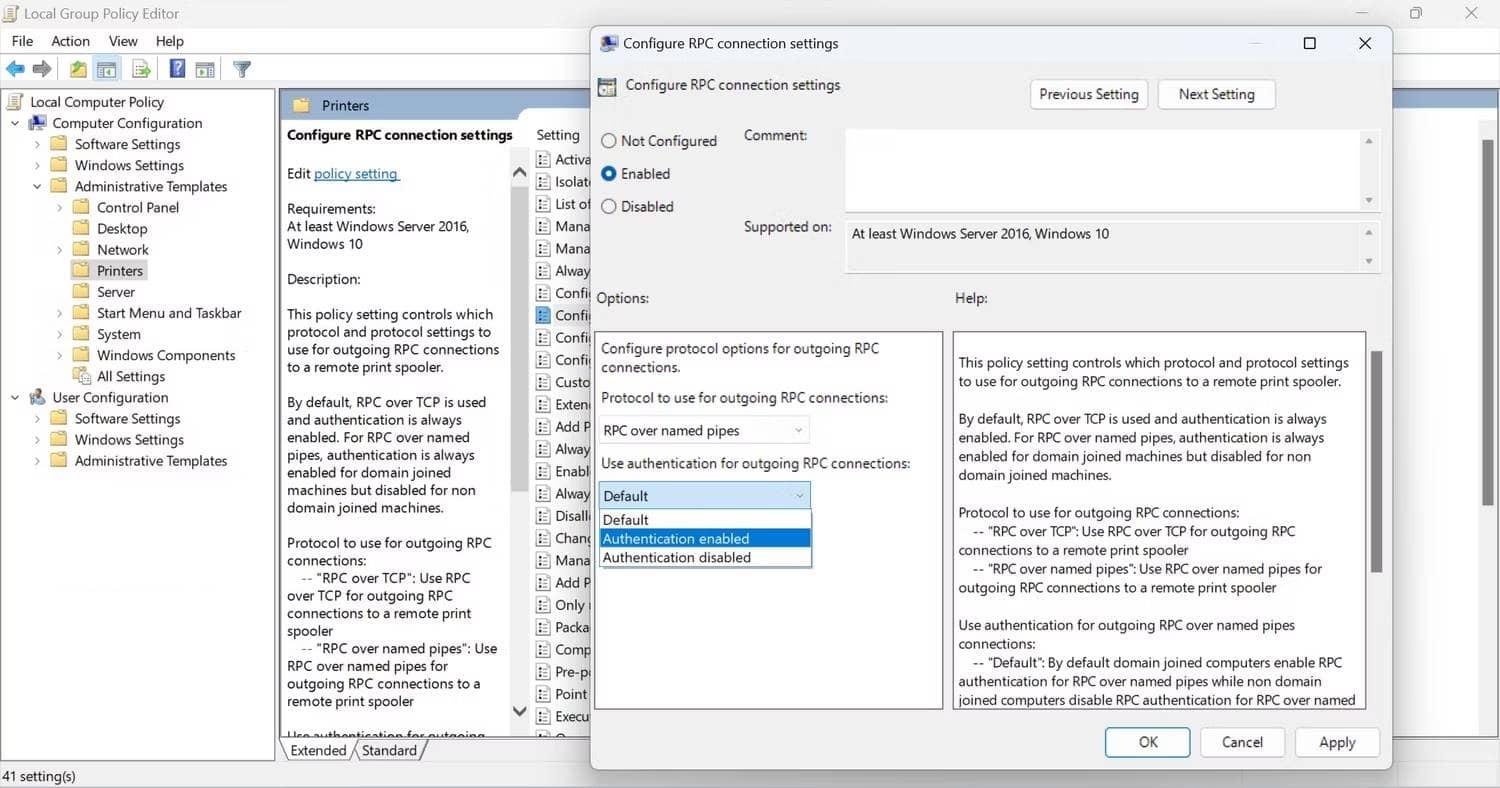Screen dimensions: 1500x788
Task: Close the open authentication combo box showing Default
Action: [x=704, y=496]
